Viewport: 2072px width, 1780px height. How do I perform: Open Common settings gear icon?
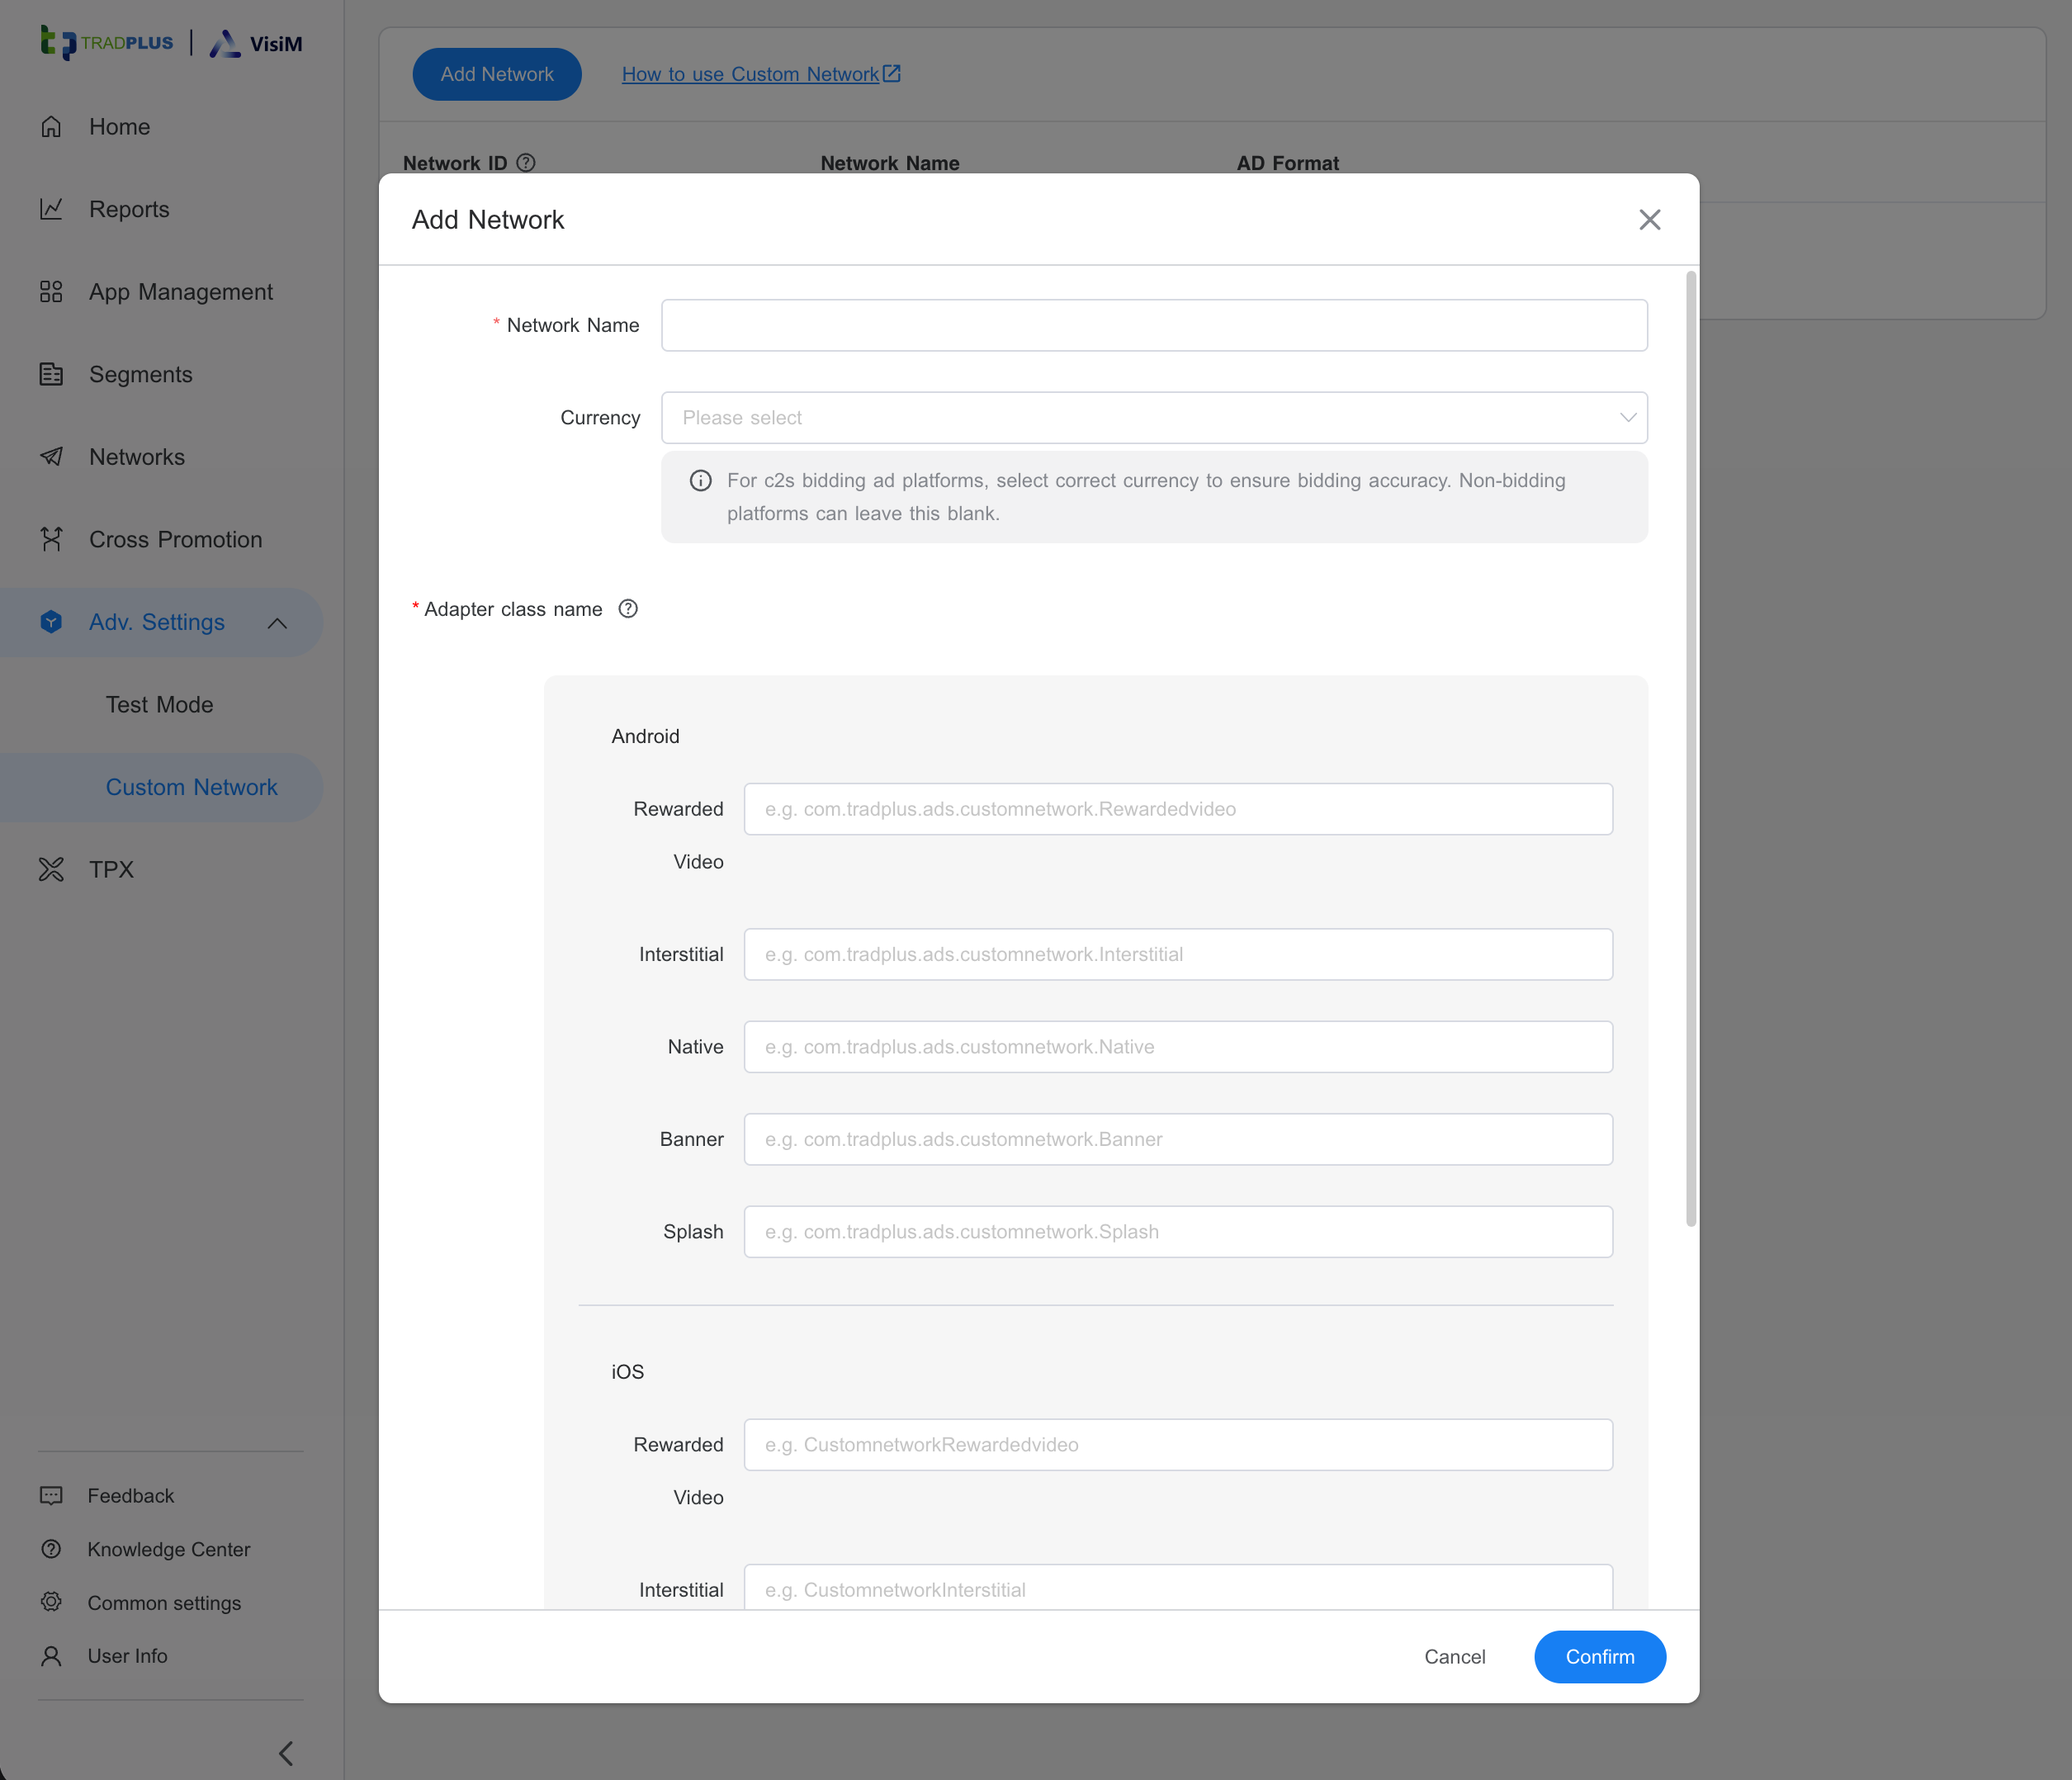tap(52, 1603)
